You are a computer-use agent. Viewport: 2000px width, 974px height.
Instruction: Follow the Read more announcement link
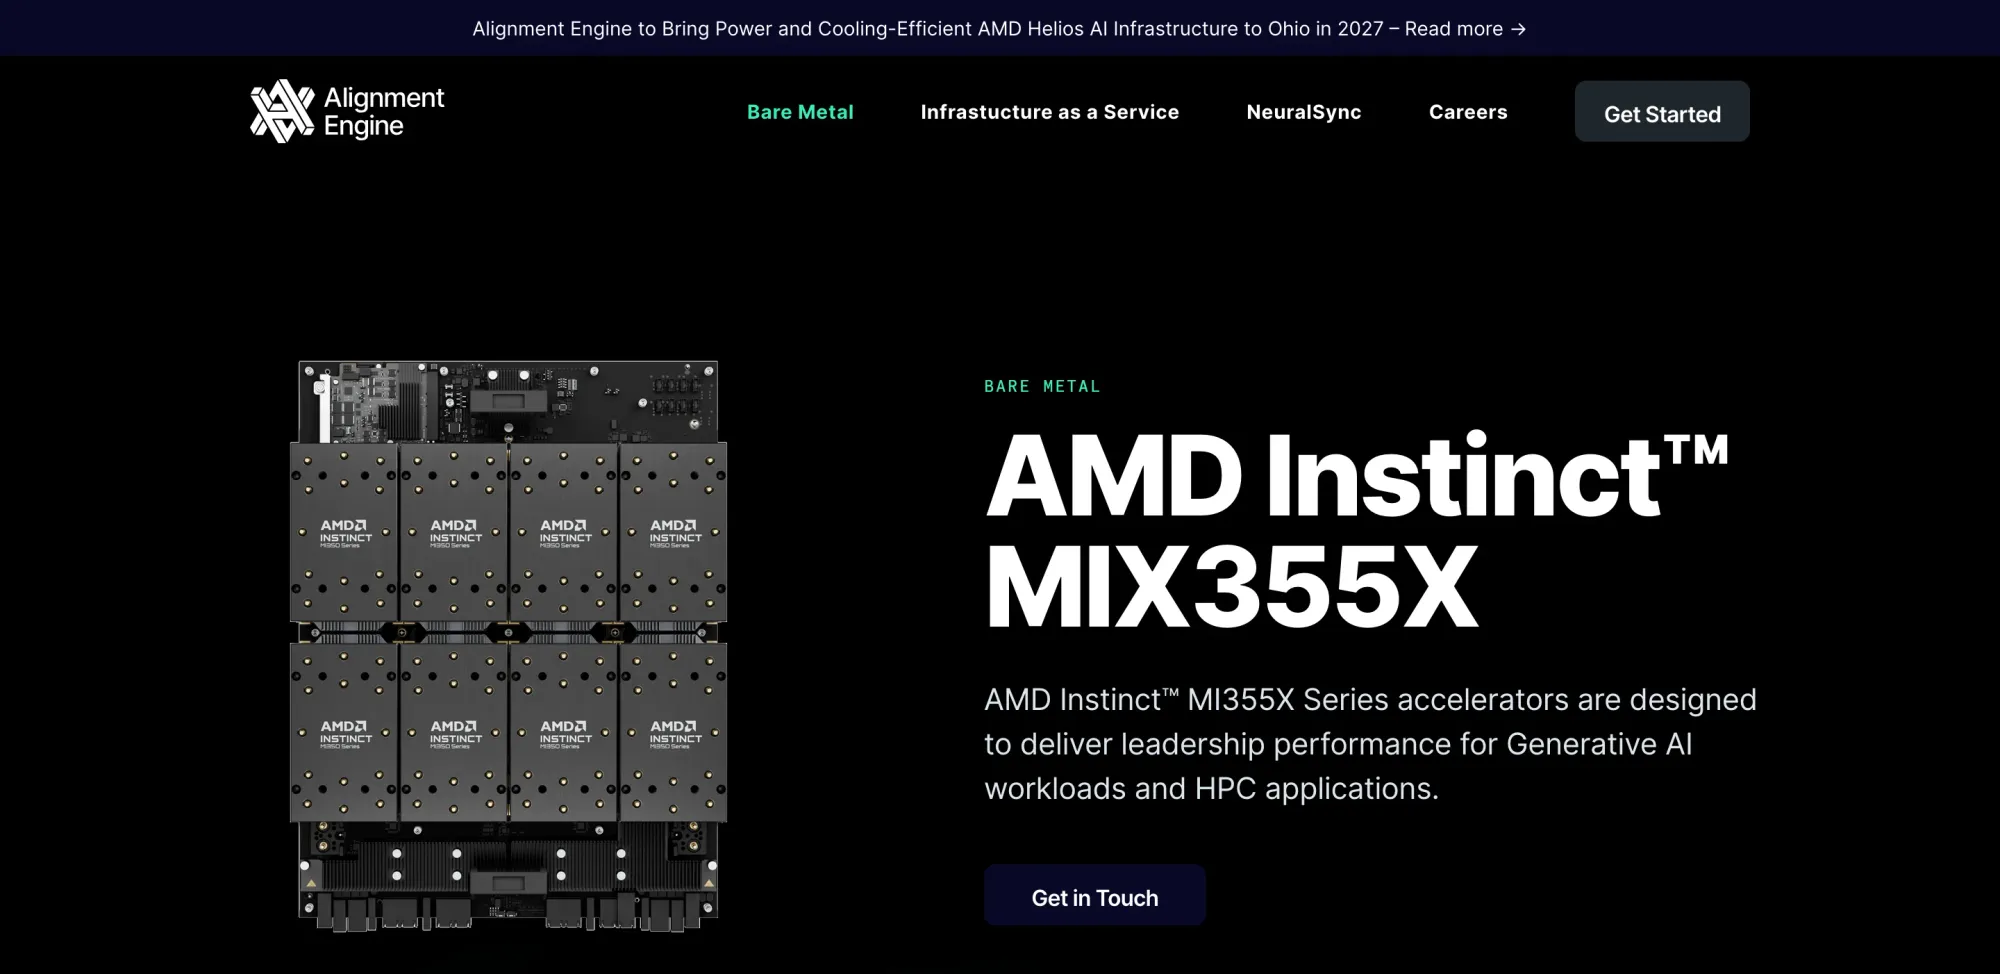click(1465, 29)
